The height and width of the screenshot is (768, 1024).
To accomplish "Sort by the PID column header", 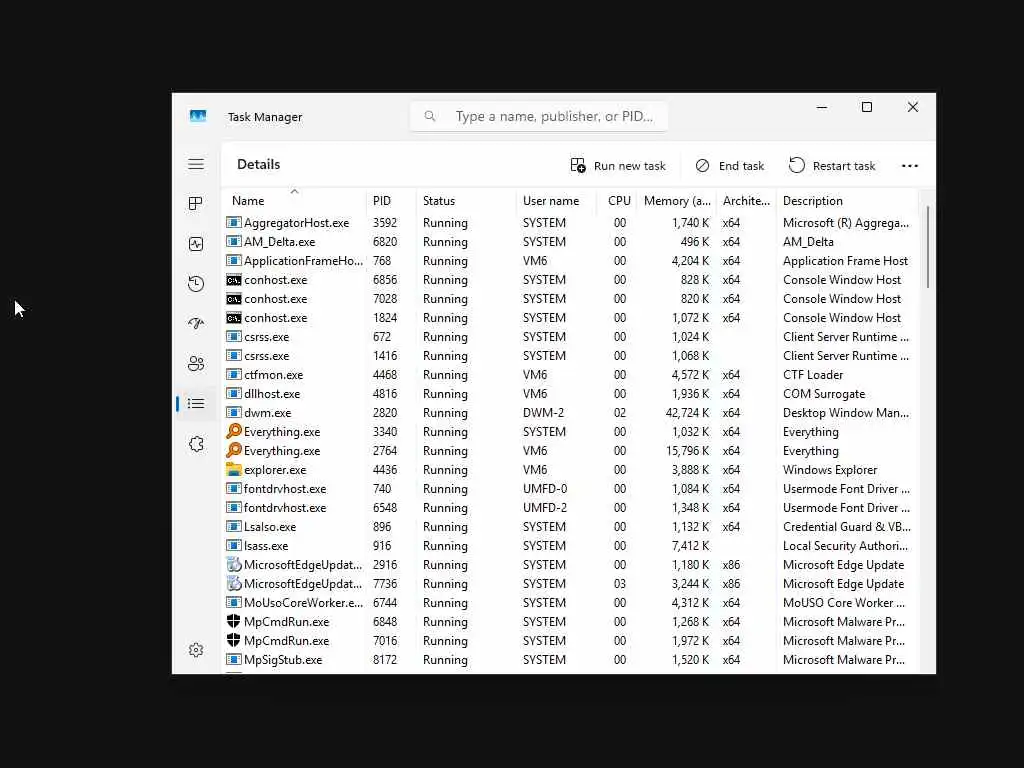I will [391, 200].
